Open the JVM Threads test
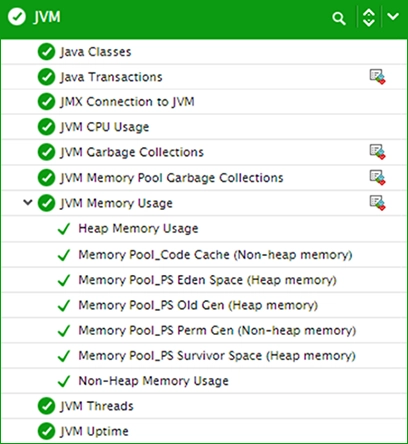This screenshot has height=444, width=408. tap(96, 406)
